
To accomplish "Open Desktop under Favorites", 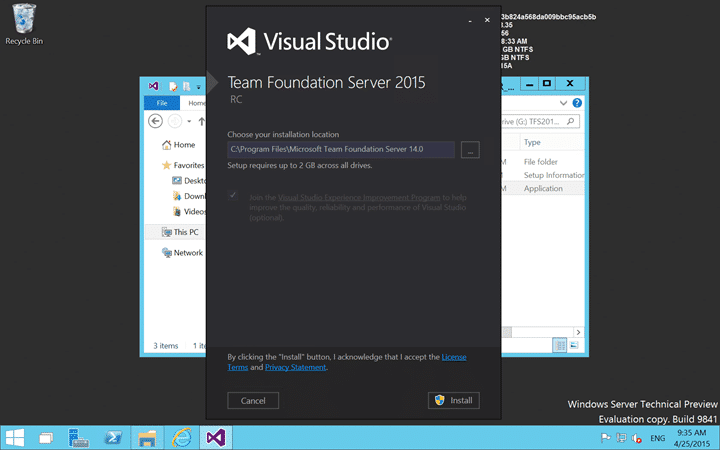I will point(189,180).
